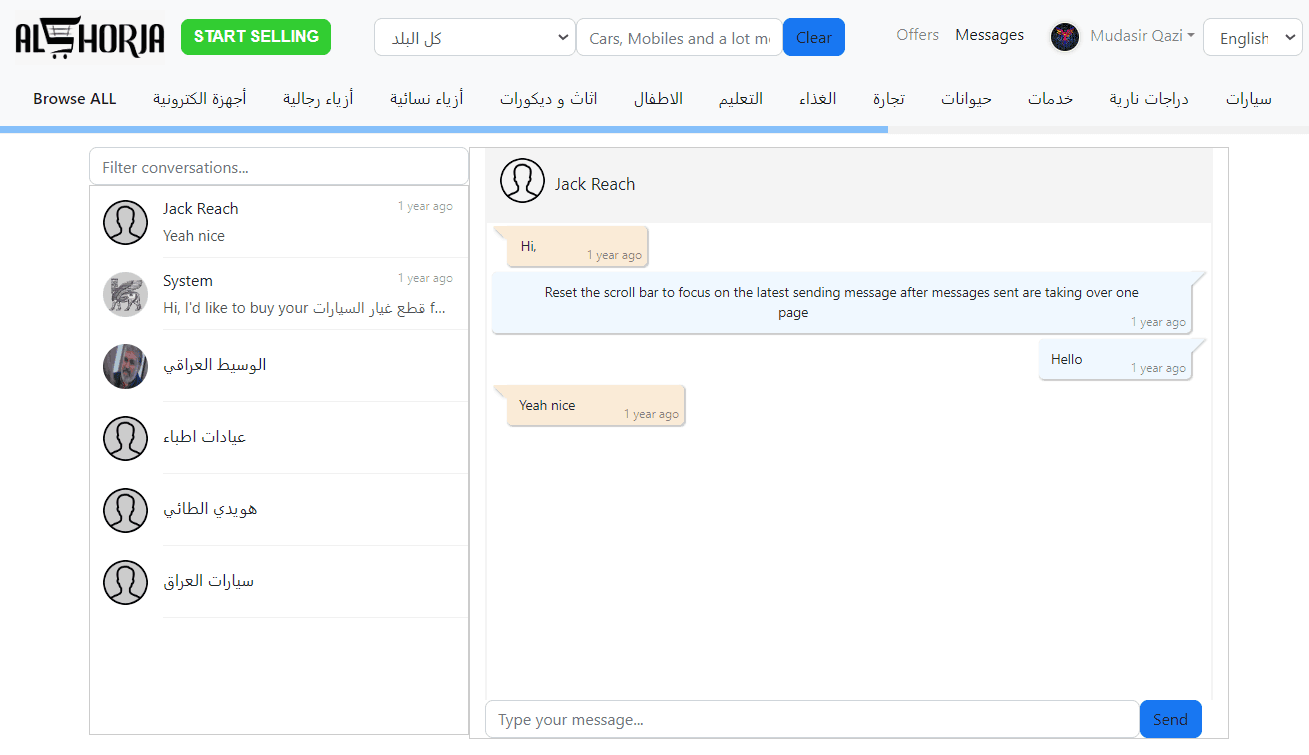The width and height of the screenshot is (1309, 755).
Task: Expand the Mudasir Qazi user menu
Action: pos(1142,36)
